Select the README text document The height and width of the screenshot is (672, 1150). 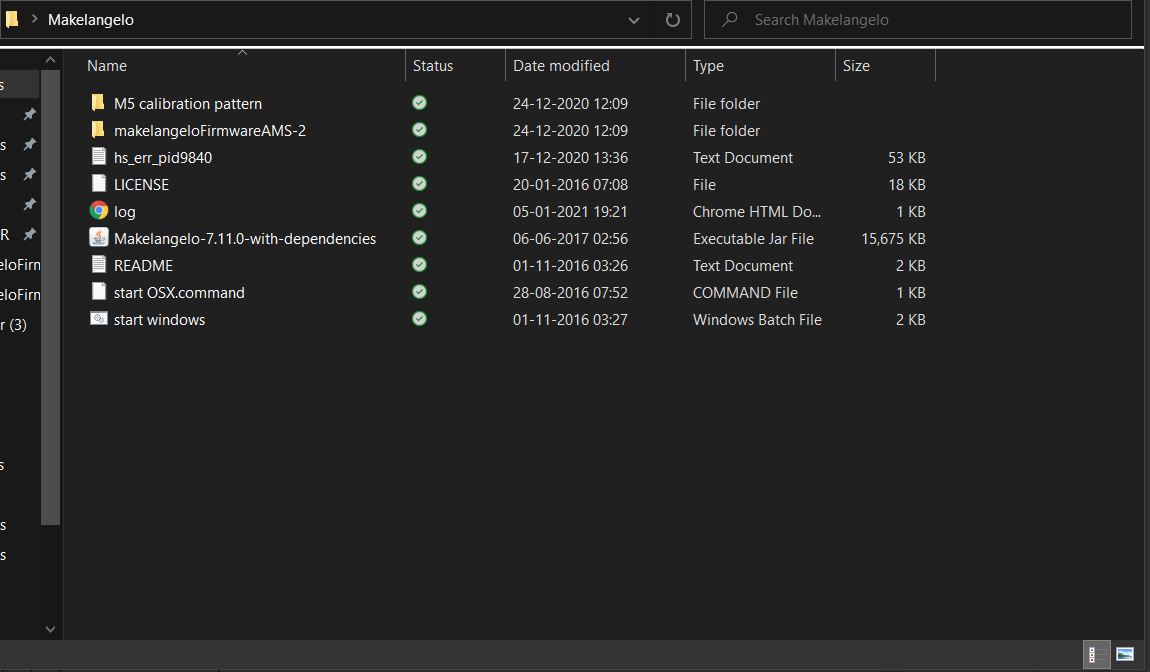pyautogui.click(x=144, y=265)
